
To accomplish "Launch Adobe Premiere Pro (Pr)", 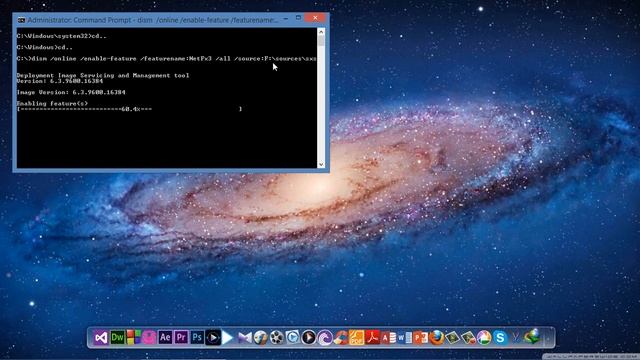I will tap(181, 338).
